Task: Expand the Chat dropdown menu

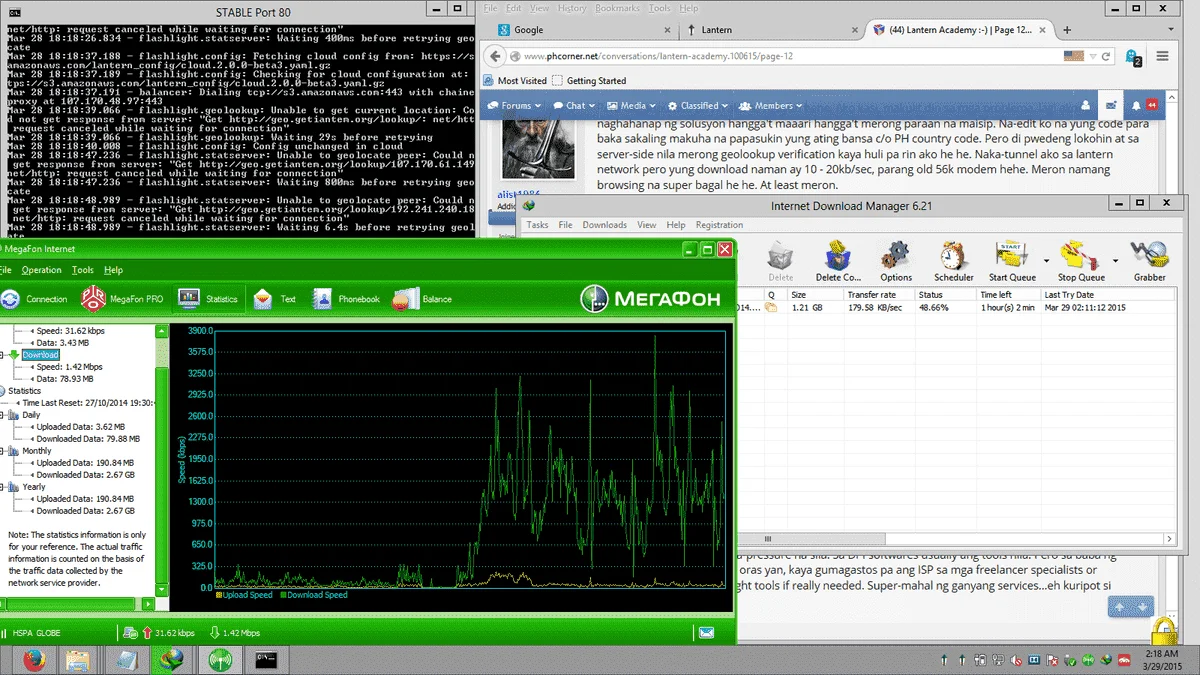Action: coord(574,105)
